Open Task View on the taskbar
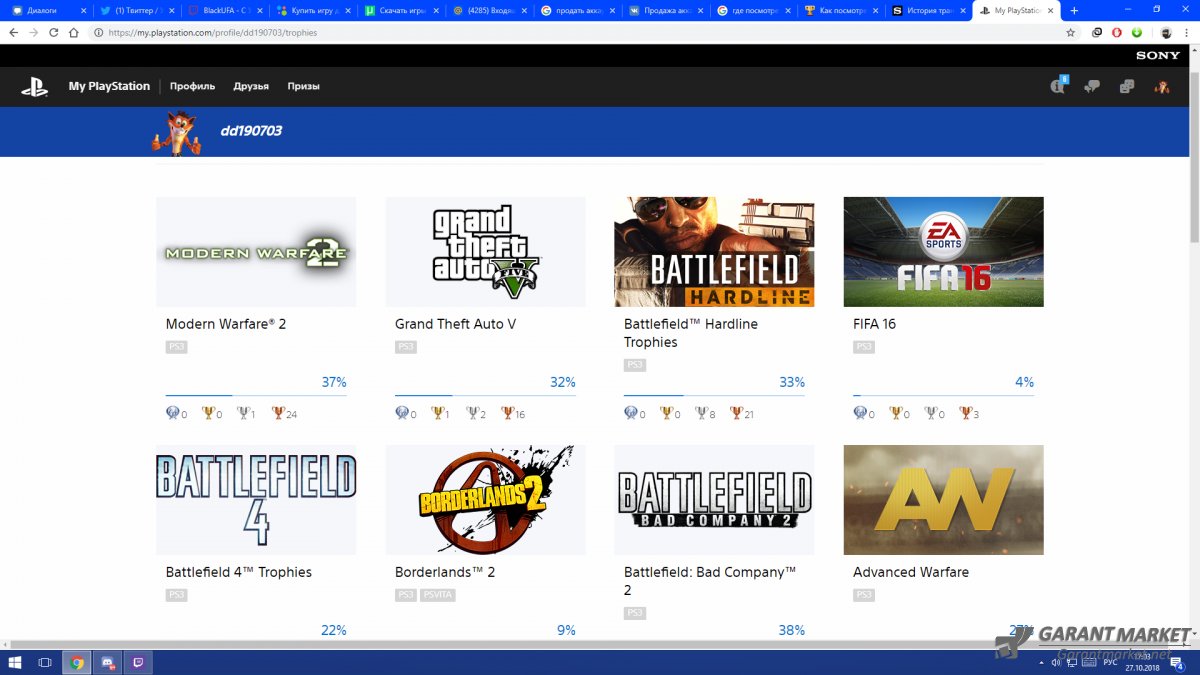Screen dimensions: 1200x675 pyautogui.click(x=45, y=662)
